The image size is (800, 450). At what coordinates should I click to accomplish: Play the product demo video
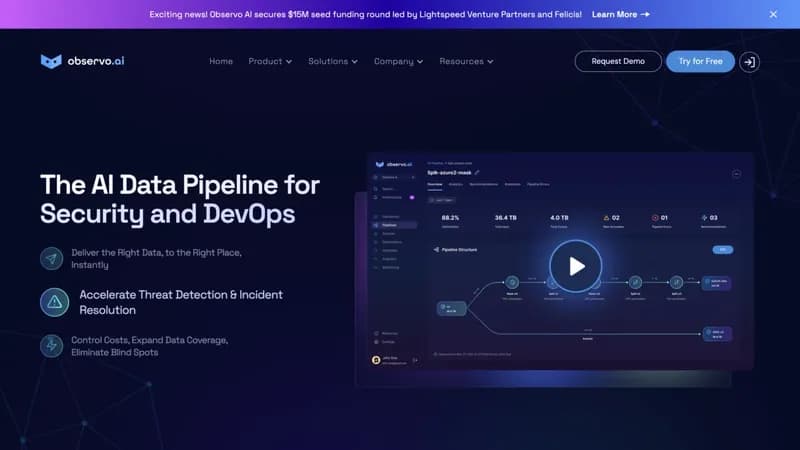click(x=576, y=266)
